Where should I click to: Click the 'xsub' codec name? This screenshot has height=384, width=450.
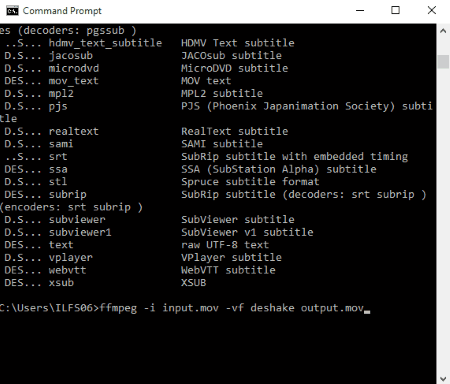tap(61, 283)
